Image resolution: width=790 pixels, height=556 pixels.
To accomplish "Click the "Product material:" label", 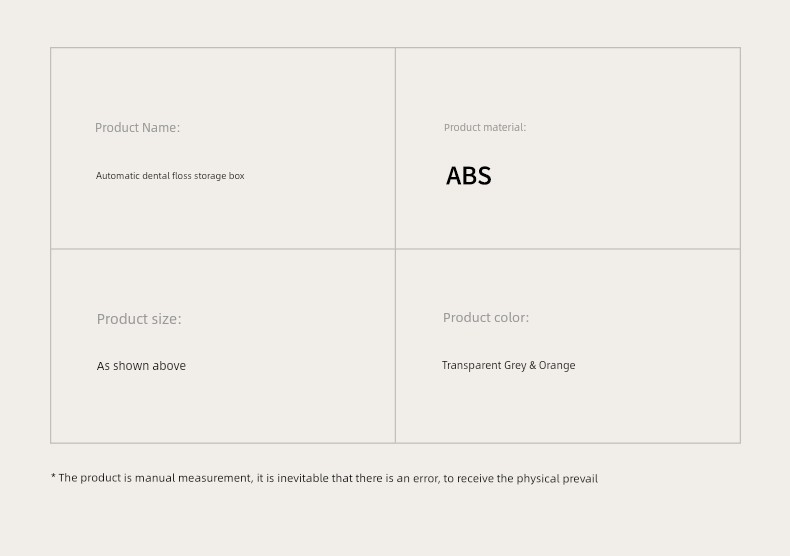I will 485,127.
